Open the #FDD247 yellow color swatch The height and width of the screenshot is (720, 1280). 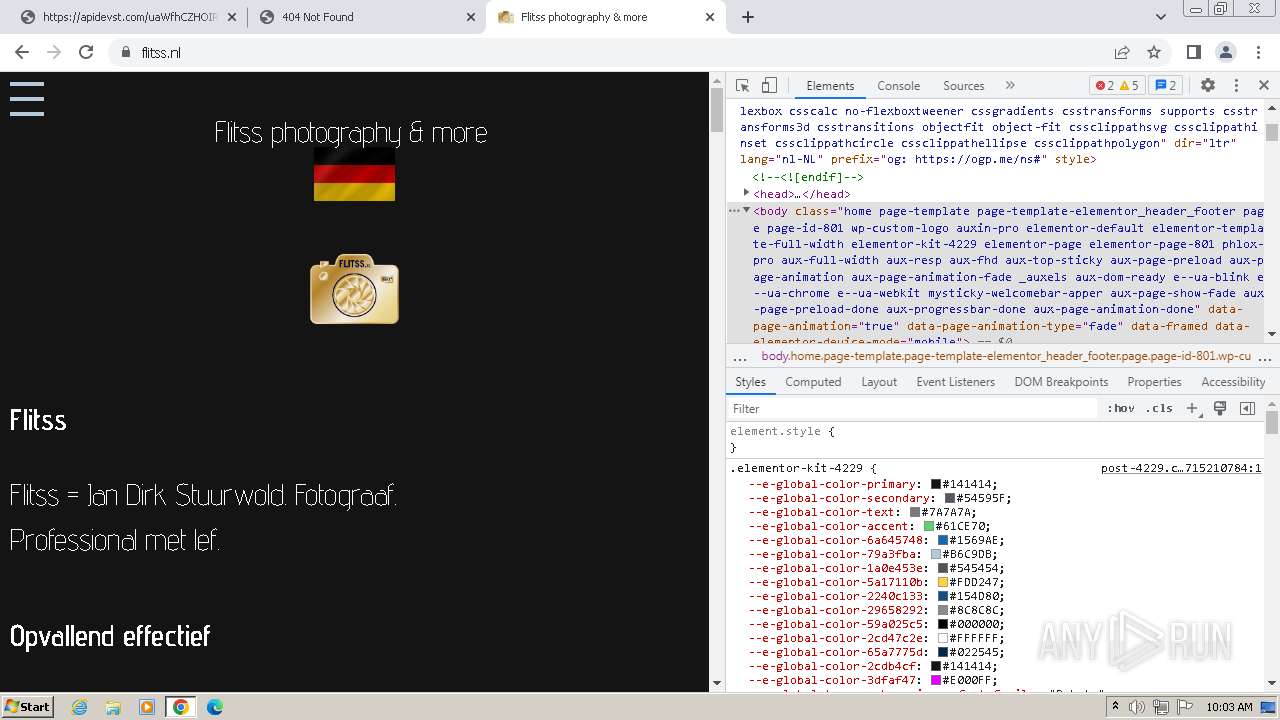click(x=943, y=582)
